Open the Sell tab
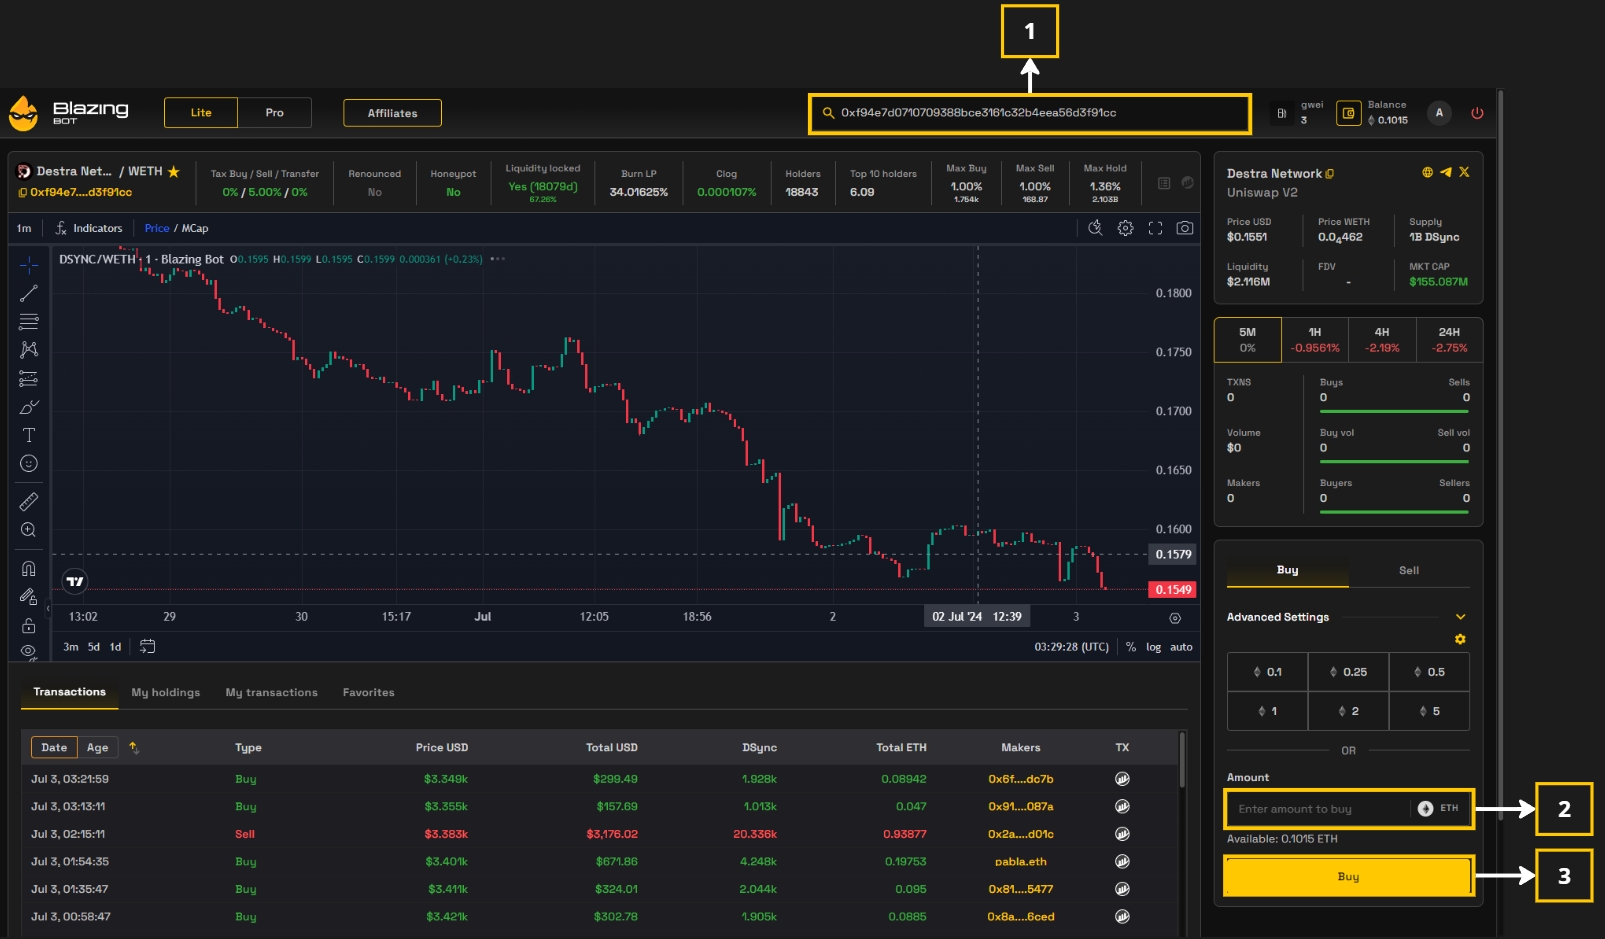 pos(1408,570)
